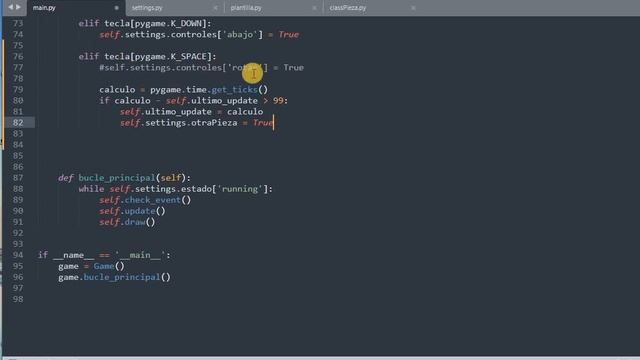The width and height of the screenshot is (640, 360).
Task: Close the settings.py tab
Action: 216,8
